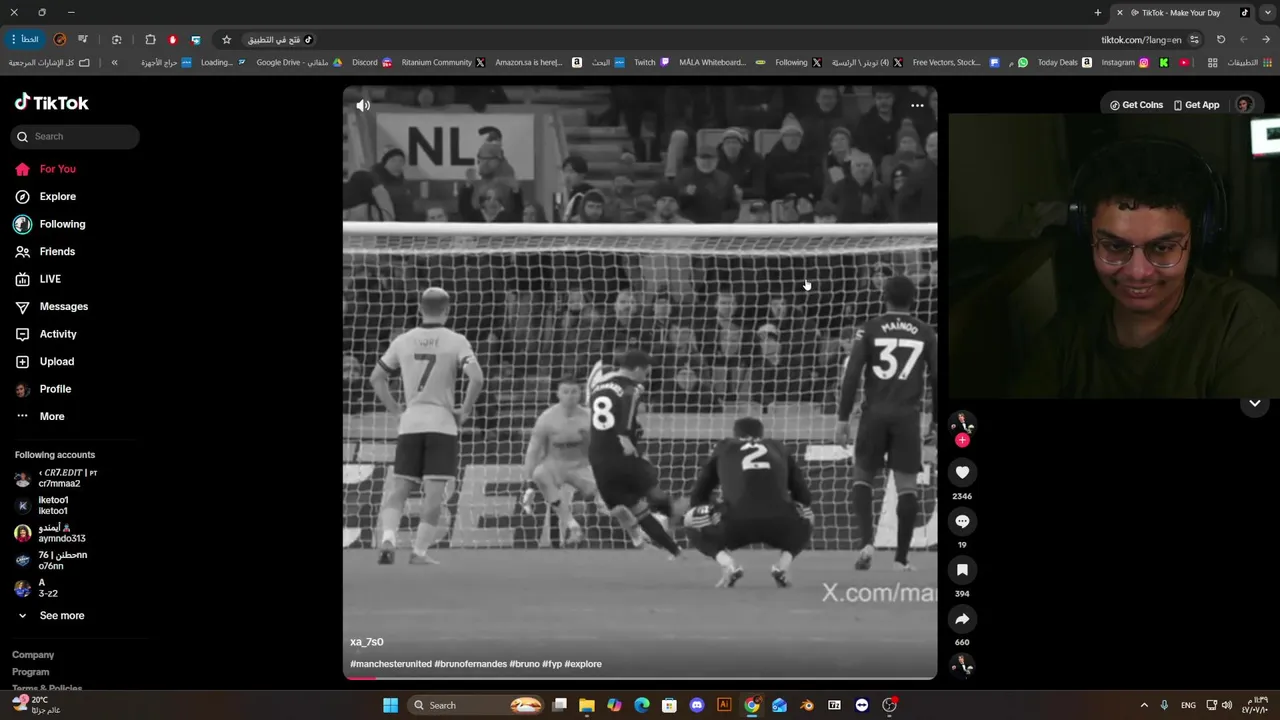The width and height of the screenshot is (1280, 720).
Task: Reload the page in the browser
Action: pos(1220,40)
